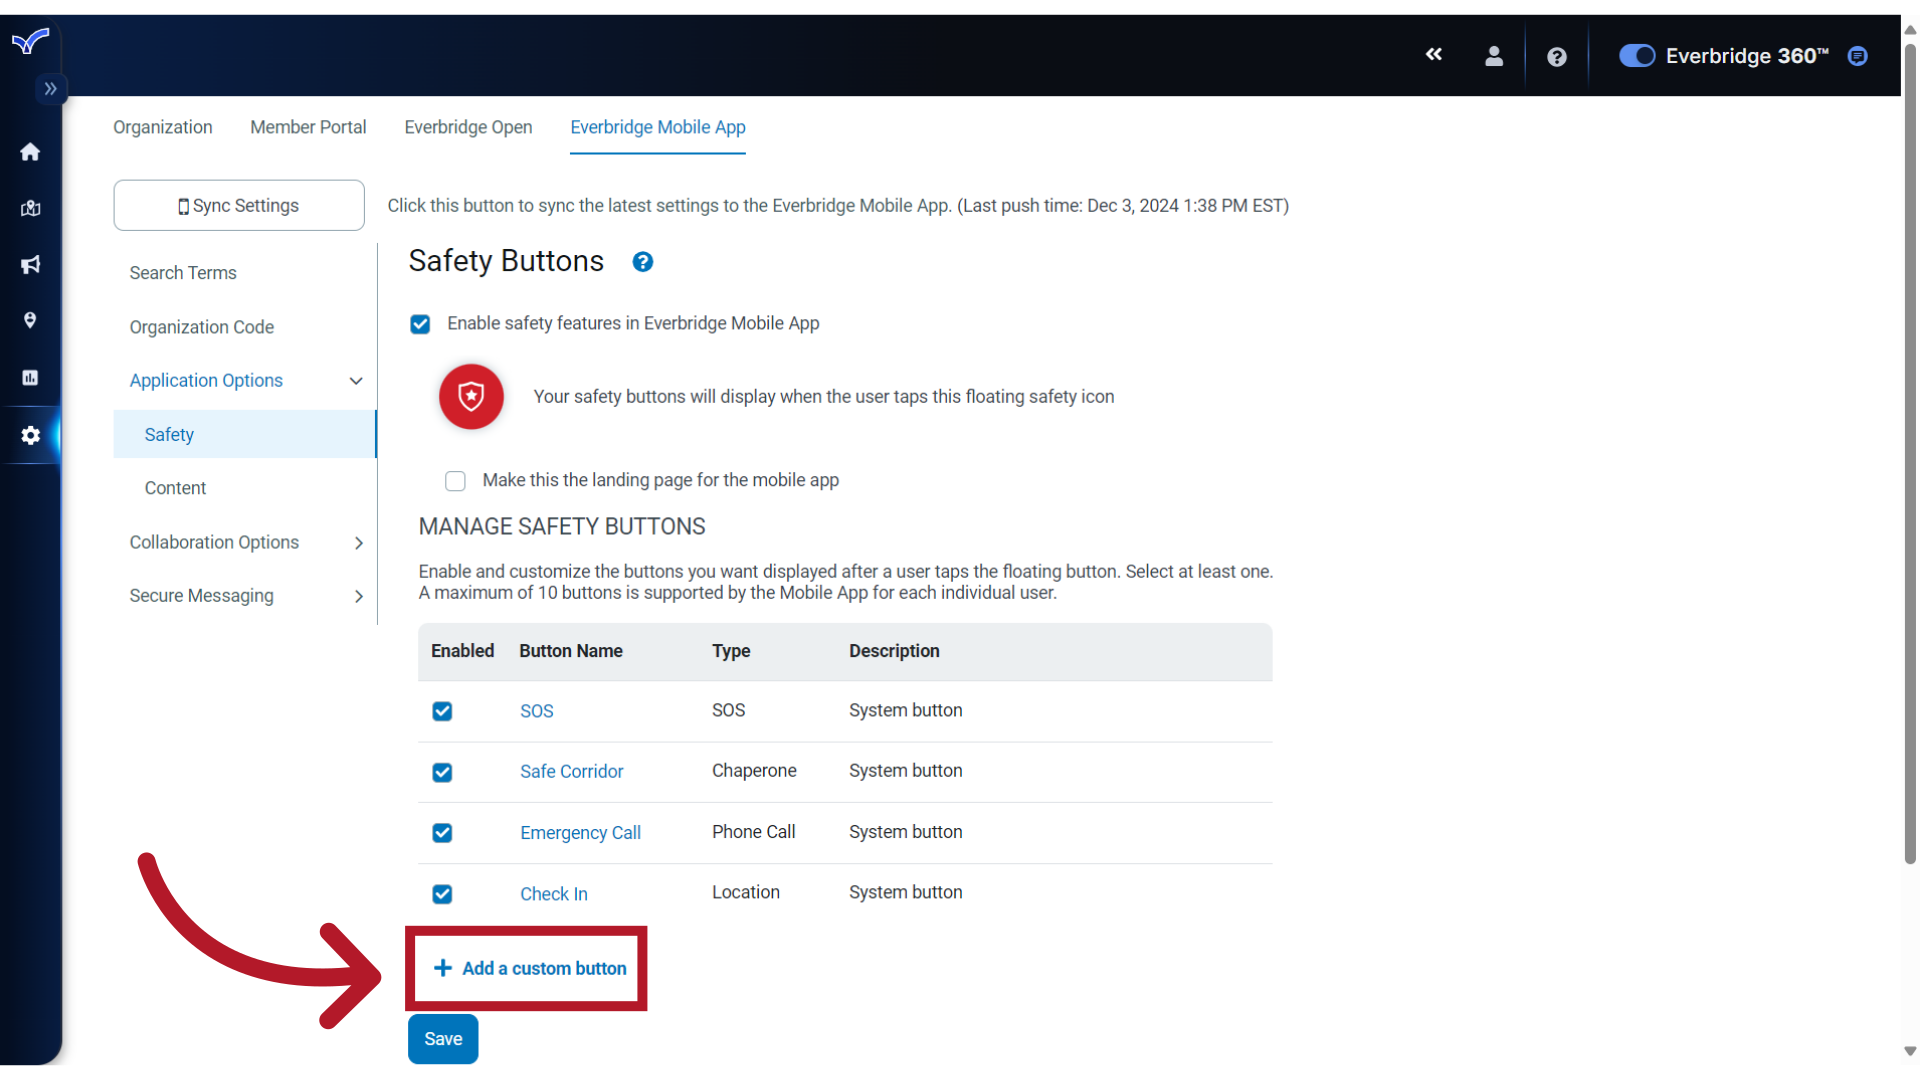Expand Collaboration Options chevron
The width and height of the screenshot is (1920, 1080).
pyautogui.click(x=358, y=543)
